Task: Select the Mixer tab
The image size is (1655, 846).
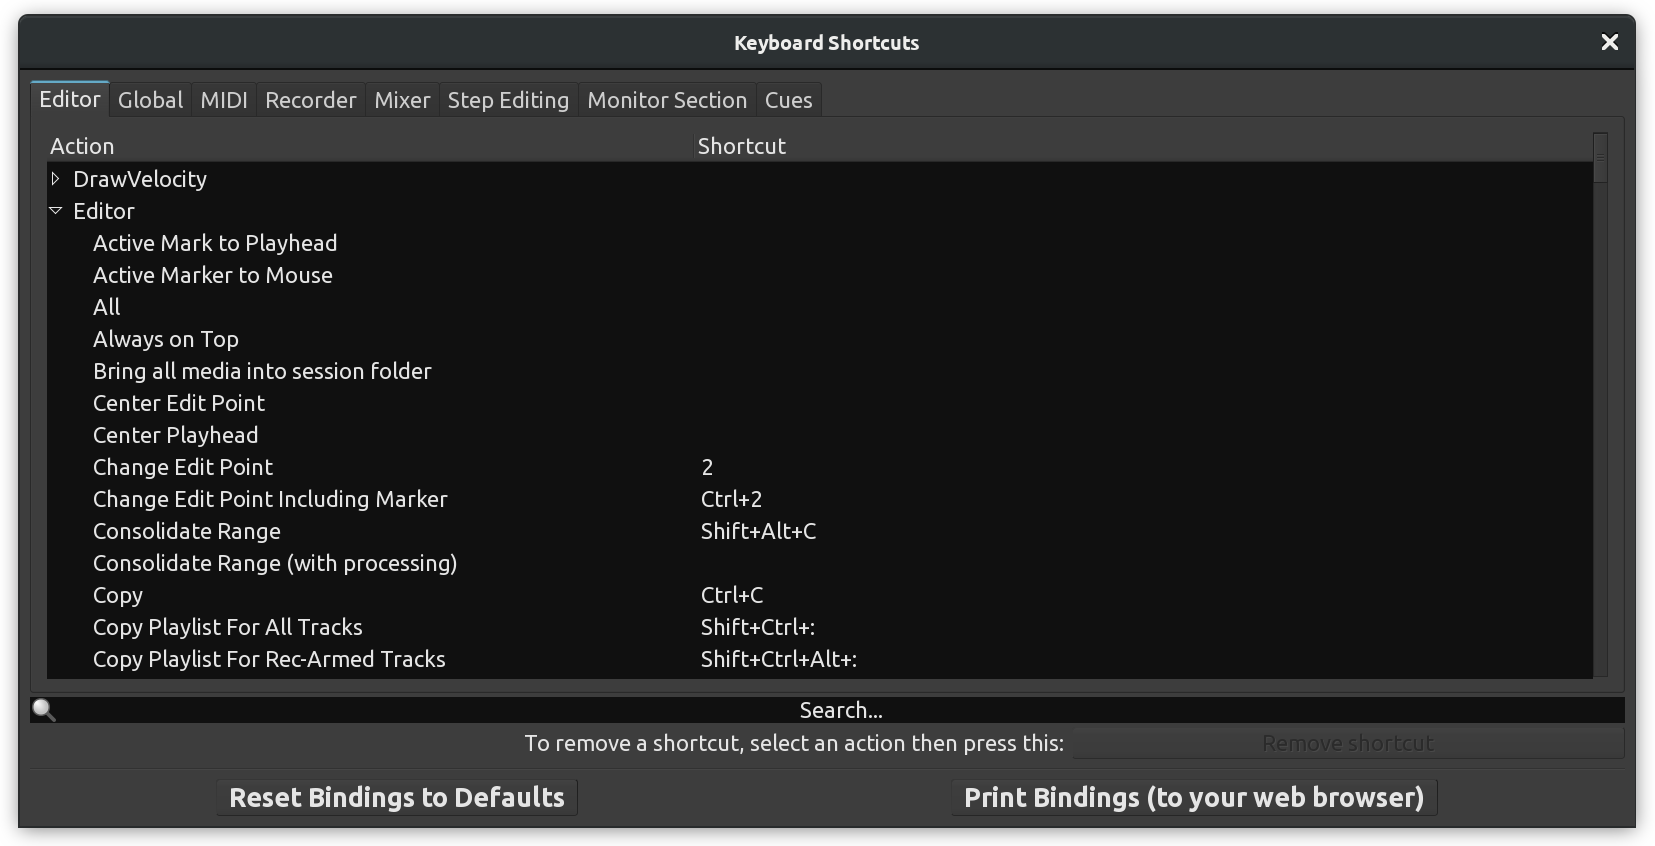Action: (x=402, y=100)
